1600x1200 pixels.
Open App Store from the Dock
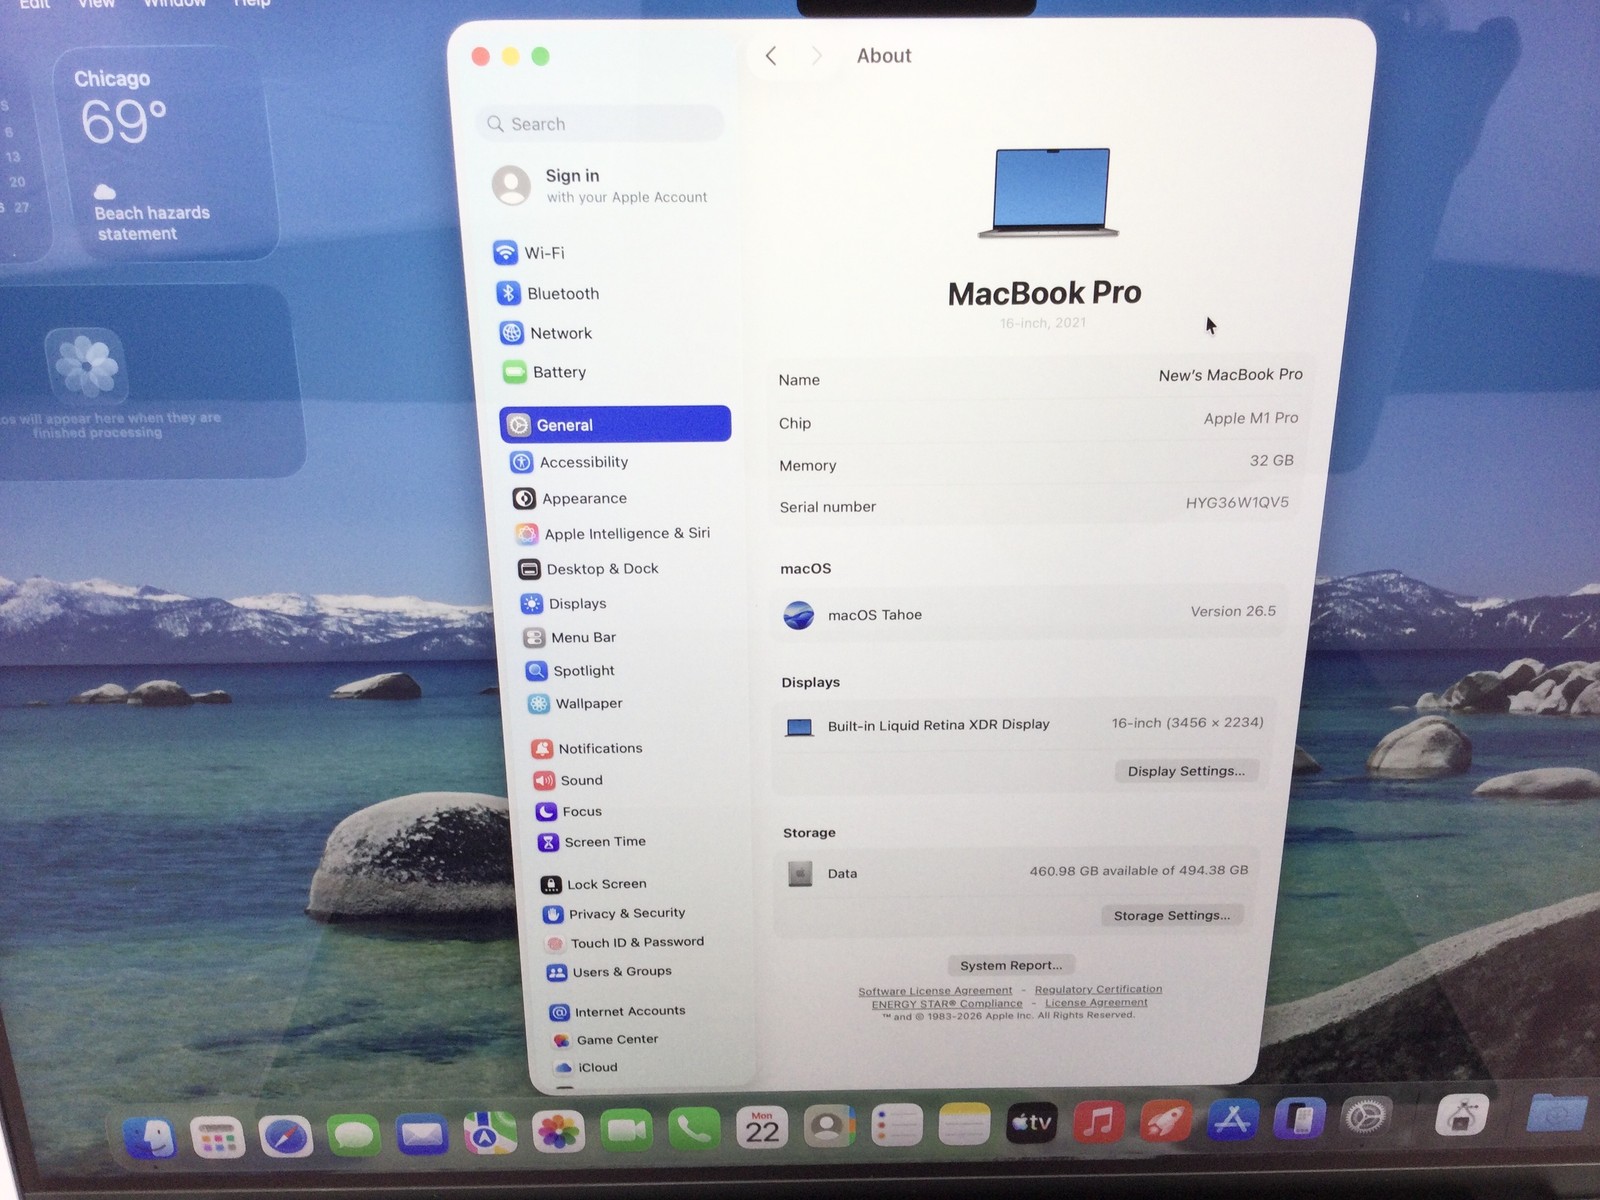click(x=1231, y=1120)
